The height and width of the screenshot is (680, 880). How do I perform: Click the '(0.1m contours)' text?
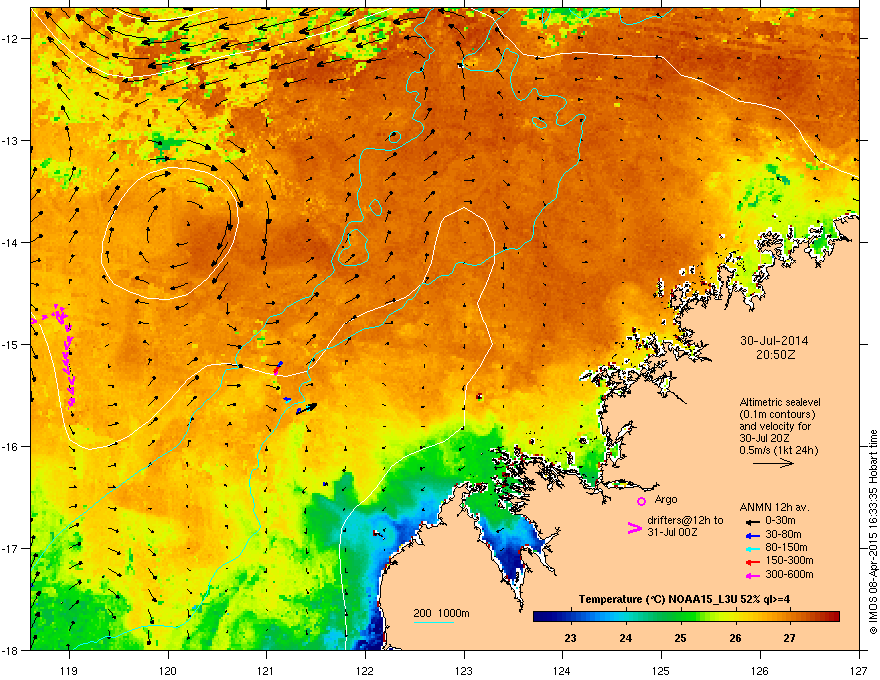click(777, 415)
